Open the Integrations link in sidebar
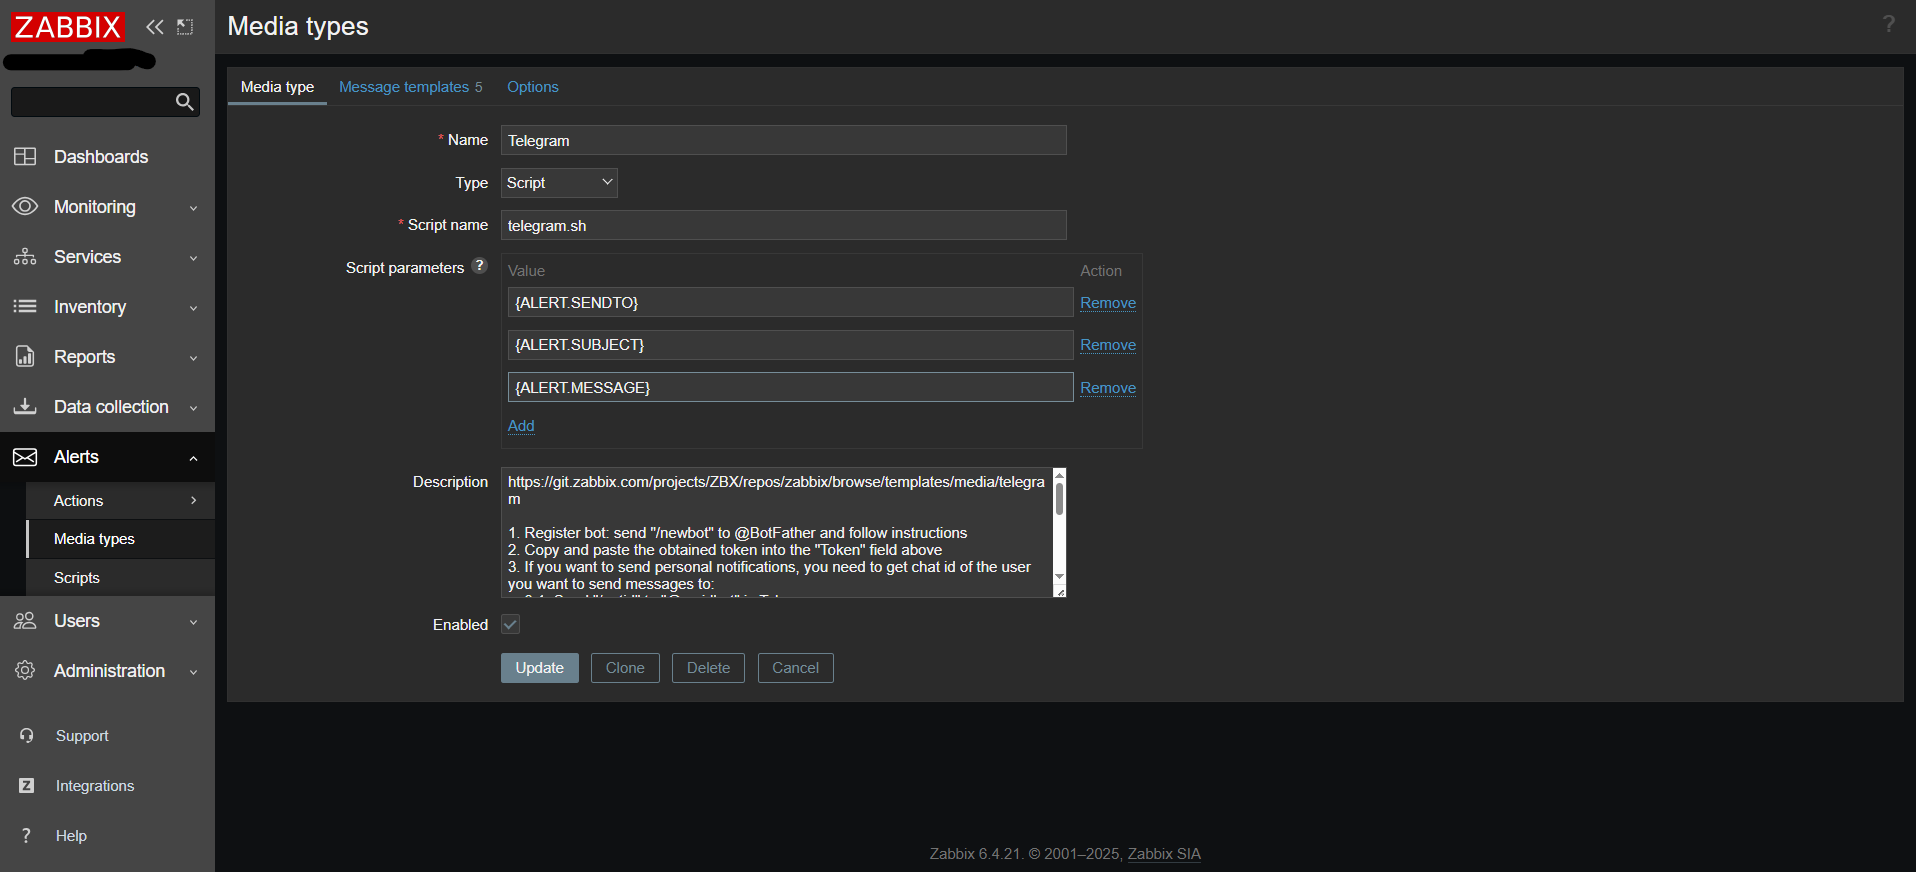Viewport: 1916px width, 872px height. click(95, 786)
